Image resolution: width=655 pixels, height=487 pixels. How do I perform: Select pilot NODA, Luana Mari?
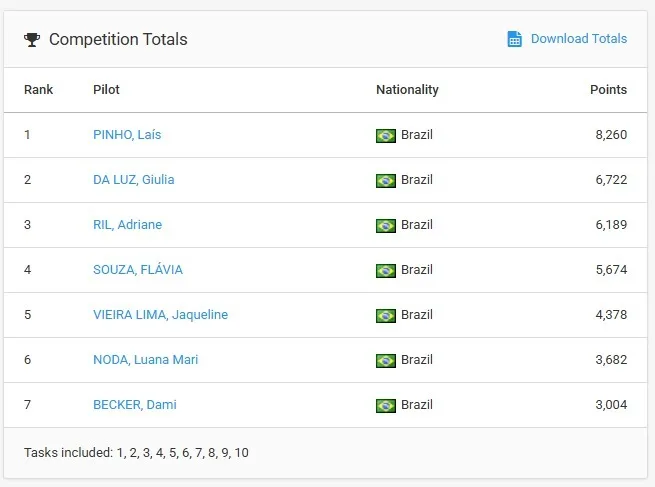145,360
